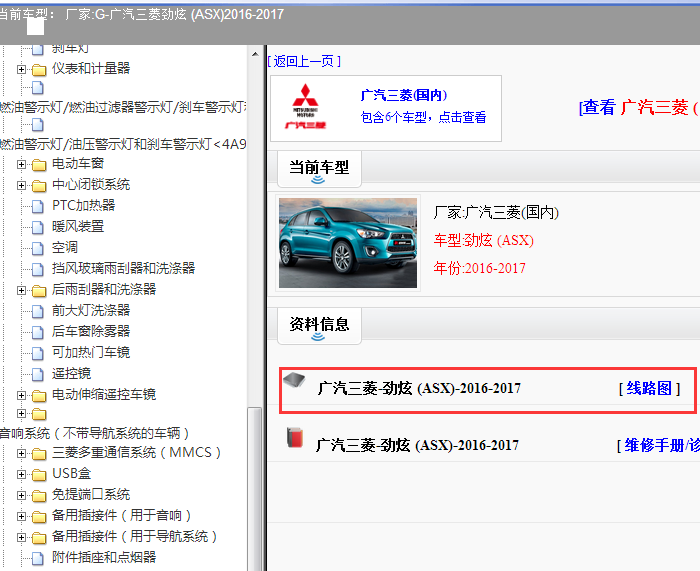This screenshot has height=571, width=700.
Task: Expand the 免提端口系统 folder node
Action: 21,495
